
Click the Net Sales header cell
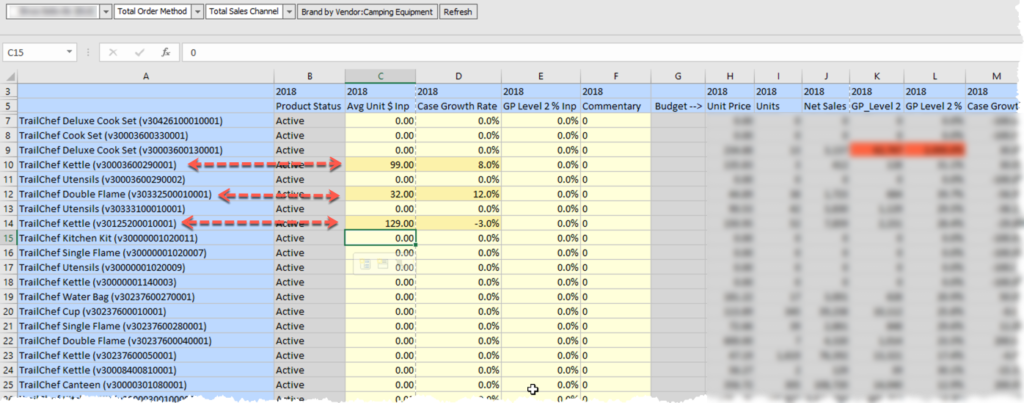(826, 106)
